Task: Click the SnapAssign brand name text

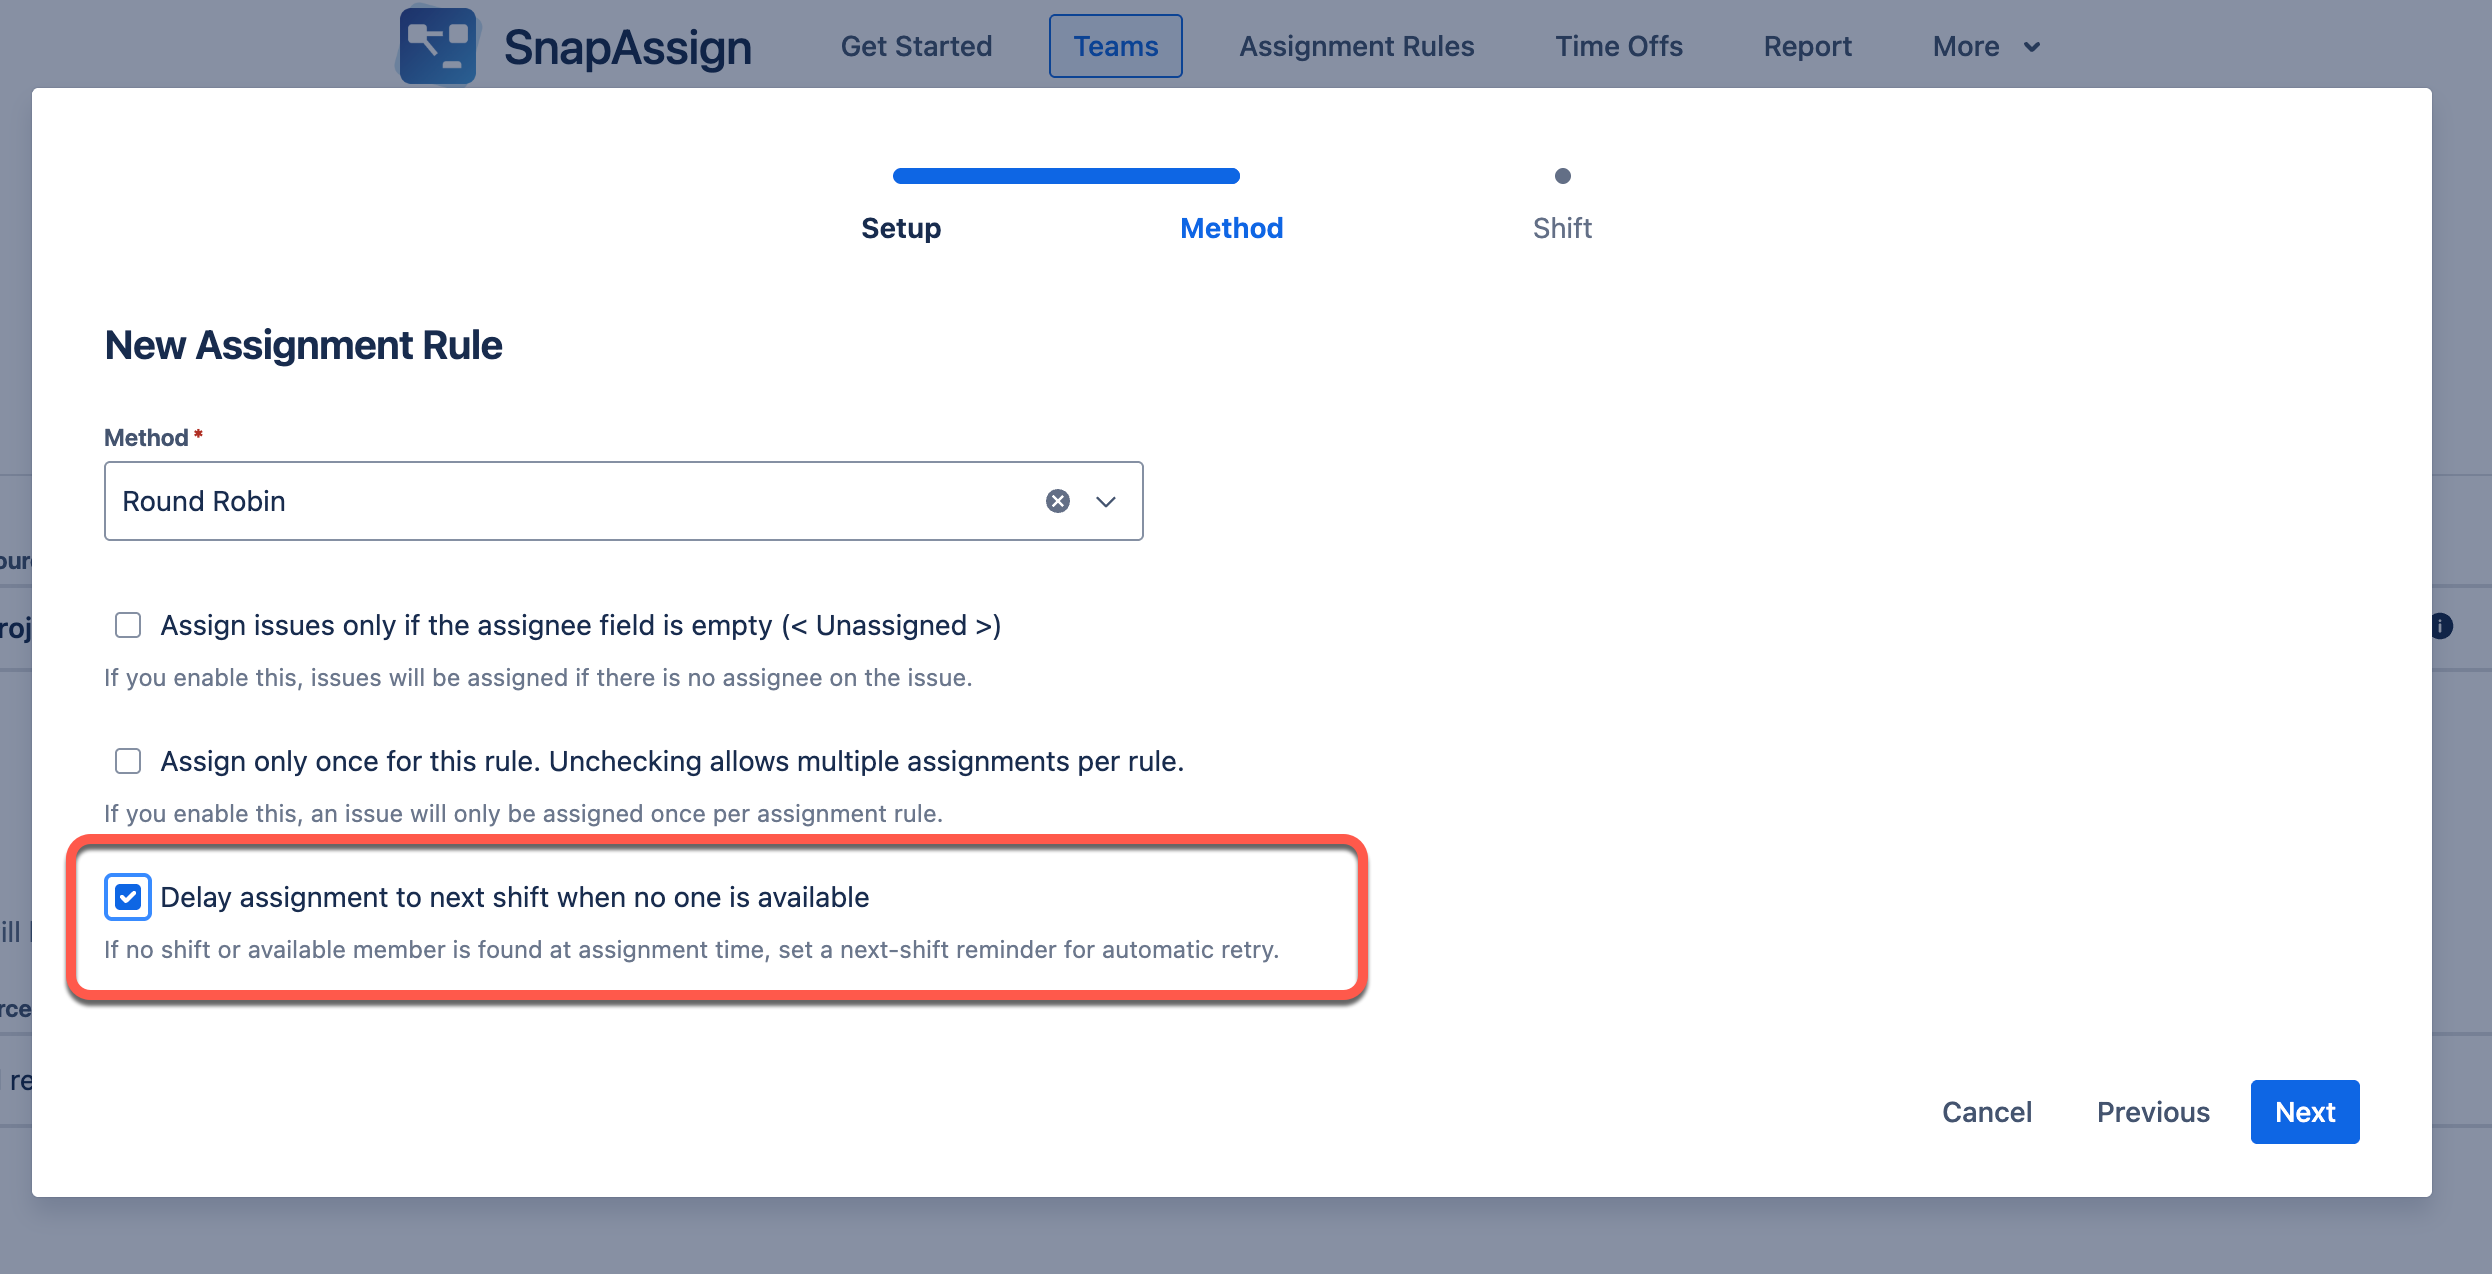Action: [x=628, y=47]
